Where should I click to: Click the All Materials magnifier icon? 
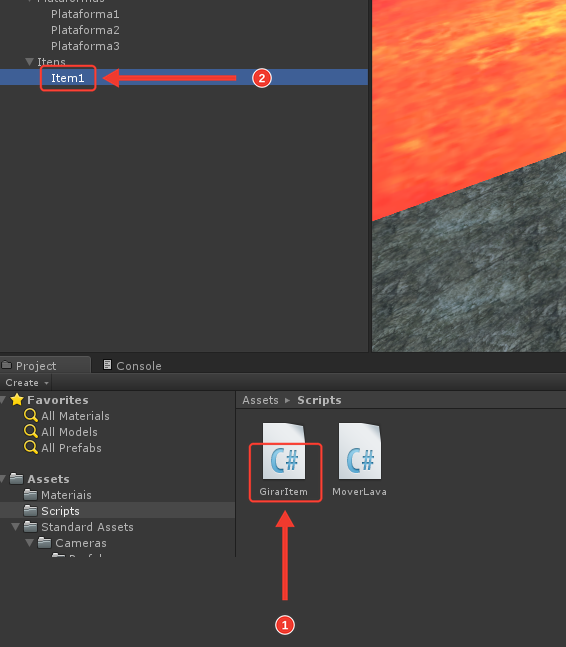[x=31, y=415]
